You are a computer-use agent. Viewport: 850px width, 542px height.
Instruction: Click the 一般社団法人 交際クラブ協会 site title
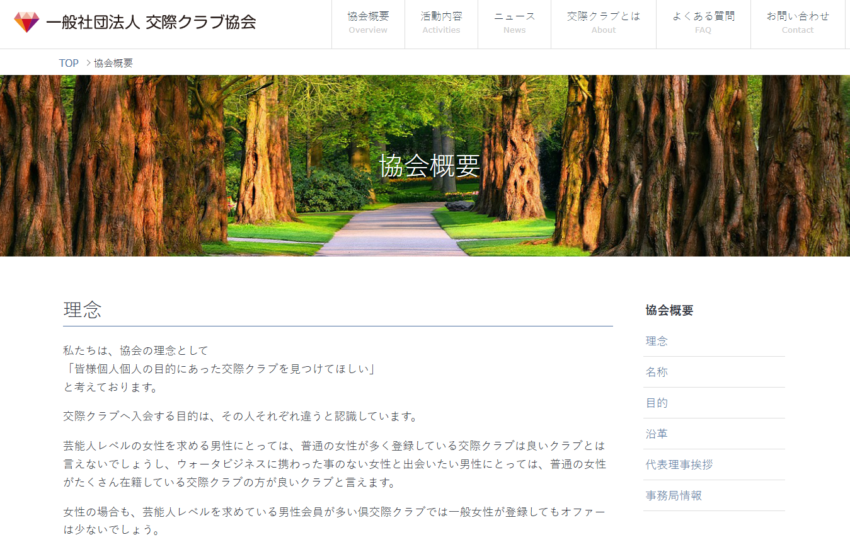150,22
